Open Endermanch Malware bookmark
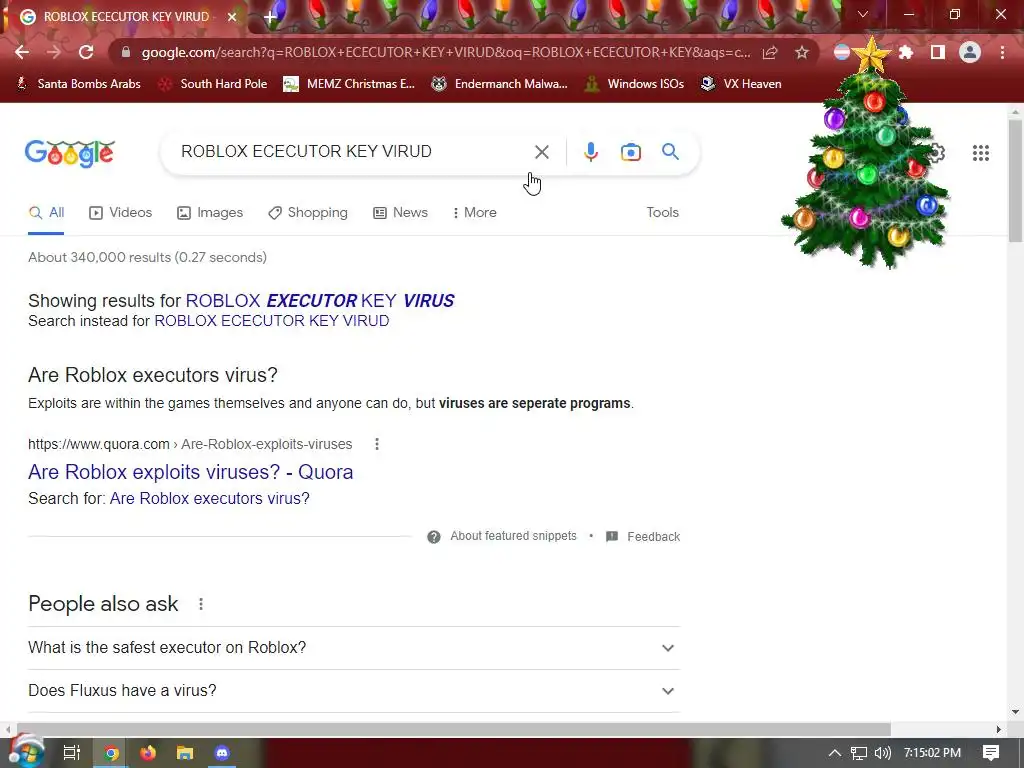1024x768 pixels. pyautogui.click(x=500, y=84)
